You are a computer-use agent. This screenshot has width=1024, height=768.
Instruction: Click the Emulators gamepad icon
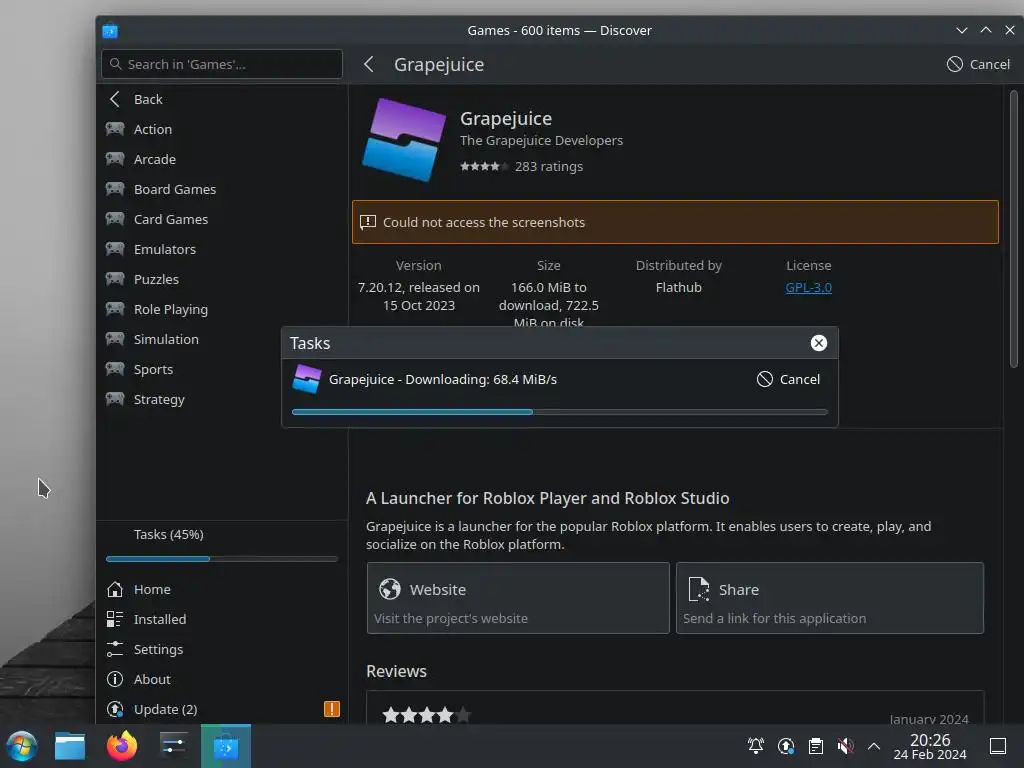point(115,249)
